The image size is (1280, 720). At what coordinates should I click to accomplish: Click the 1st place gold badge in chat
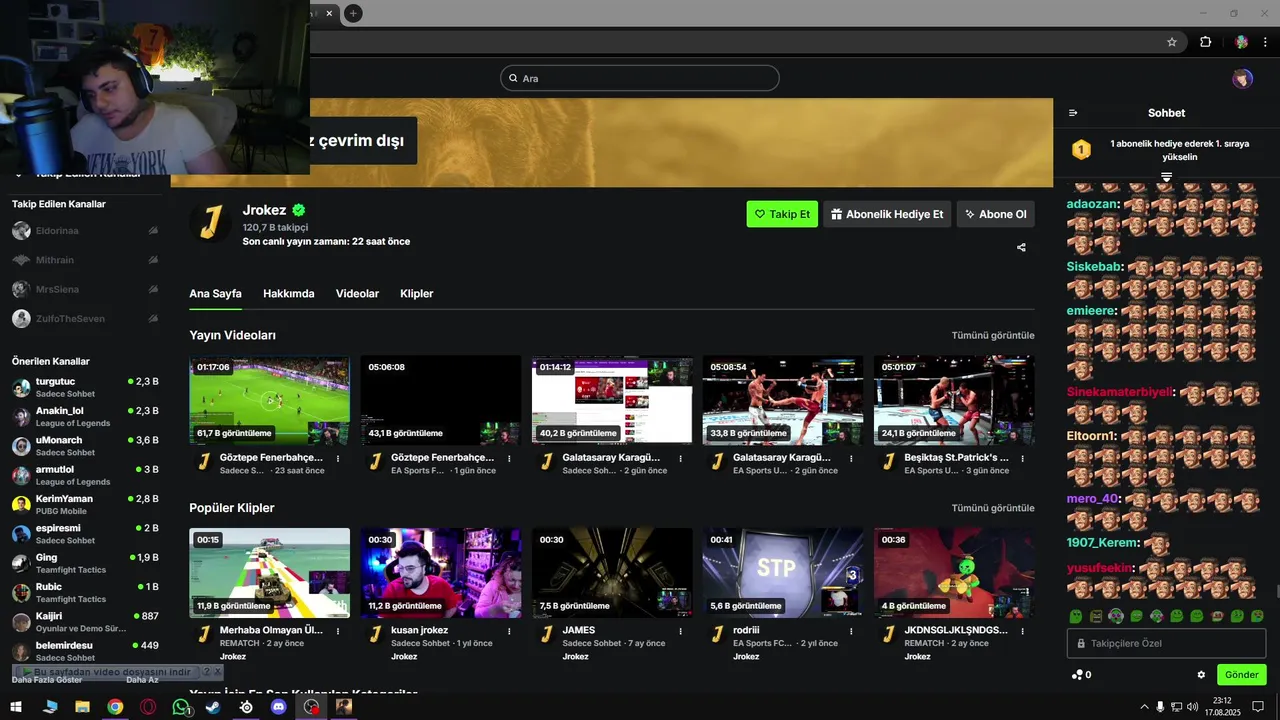pos(1081,150)
